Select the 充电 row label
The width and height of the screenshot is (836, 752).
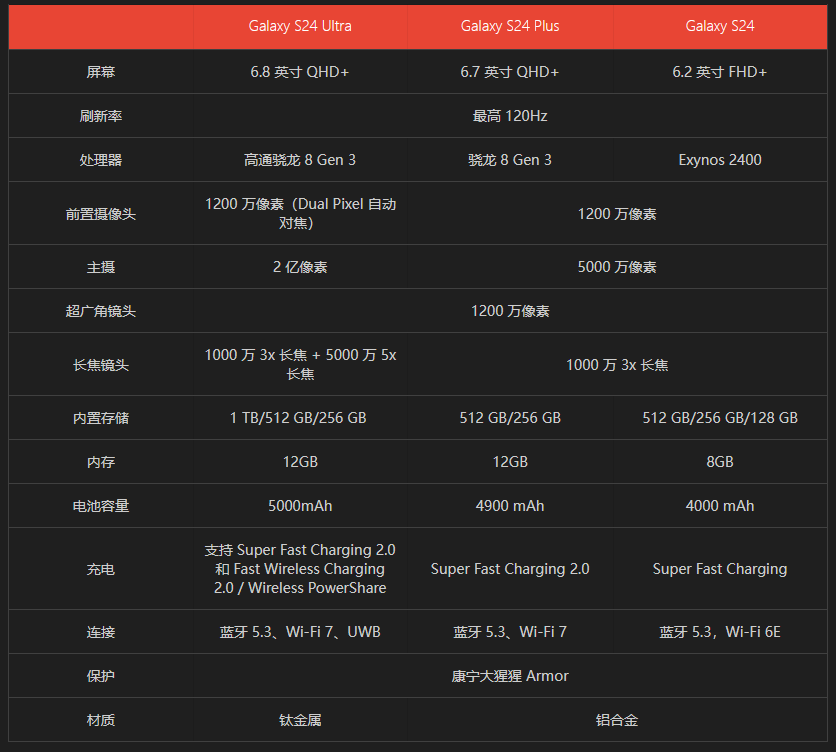point(101,569)
